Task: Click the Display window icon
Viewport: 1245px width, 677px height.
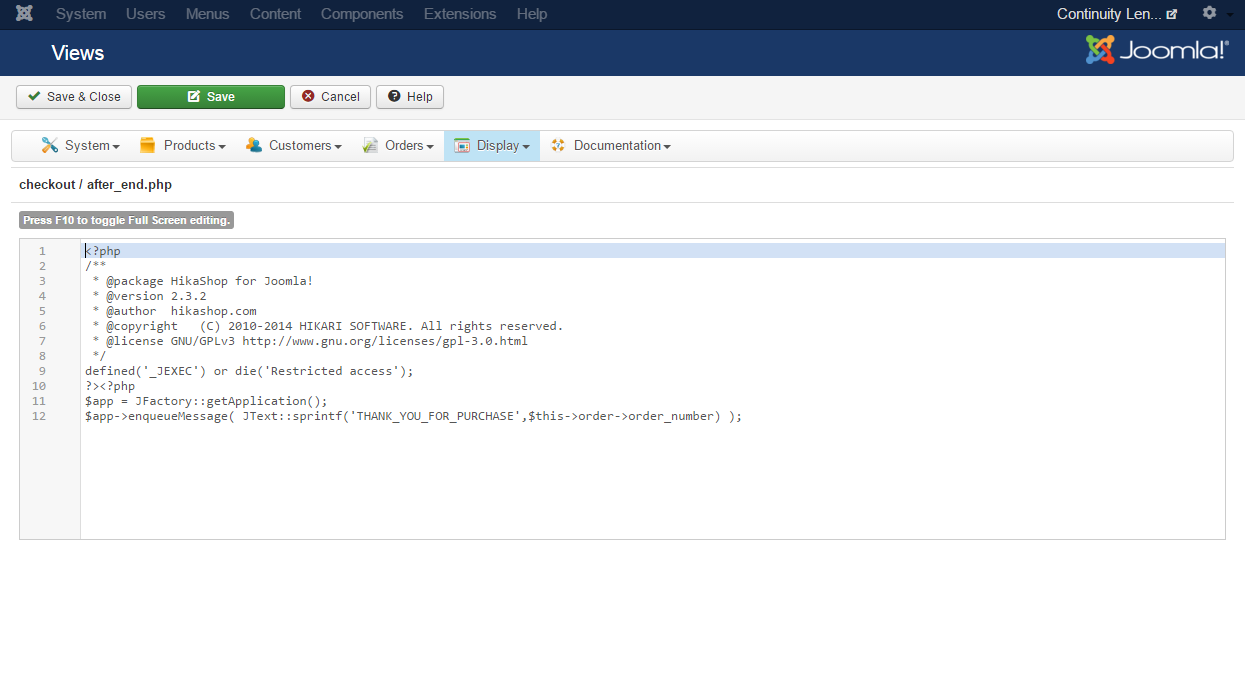Action: click(462, 145)
